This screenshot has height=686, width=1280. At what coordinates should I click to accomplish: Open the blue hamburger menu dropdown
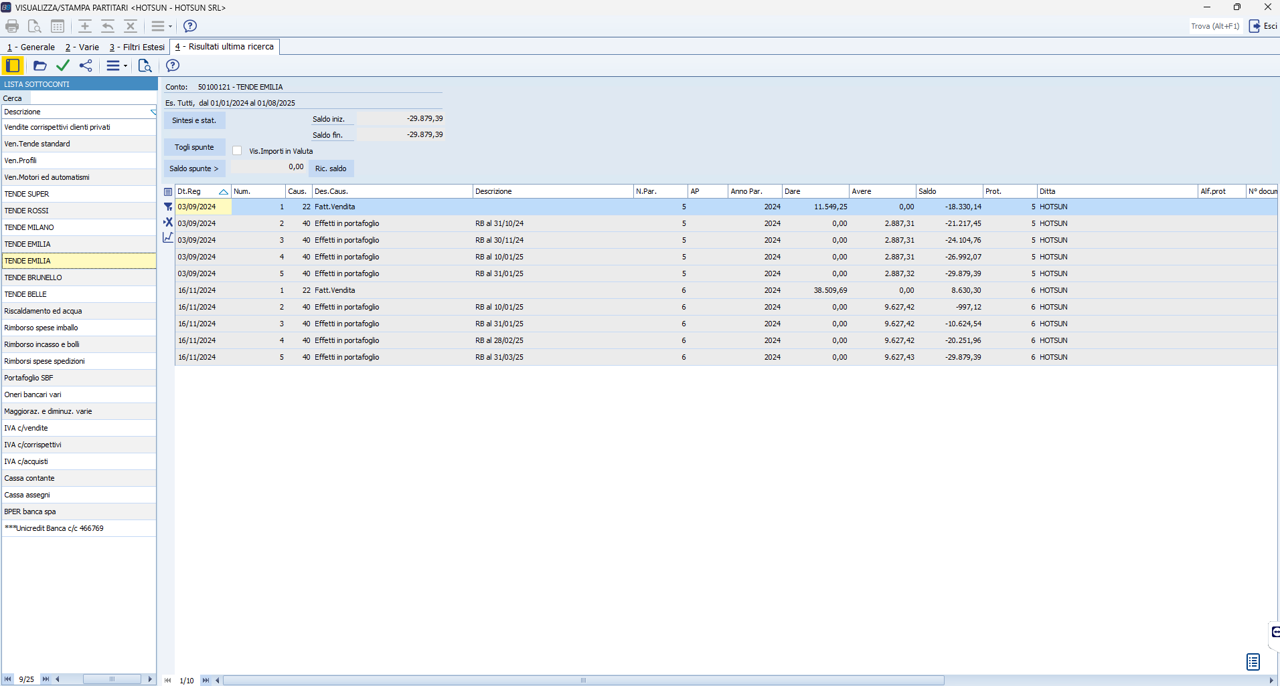116,66
